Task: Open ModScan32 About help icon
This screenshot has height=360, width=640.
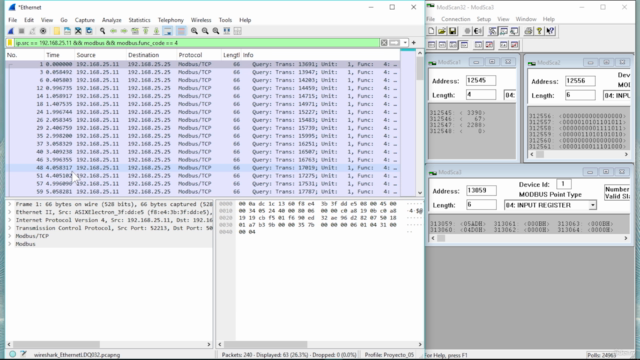Action: click(539, 31)
